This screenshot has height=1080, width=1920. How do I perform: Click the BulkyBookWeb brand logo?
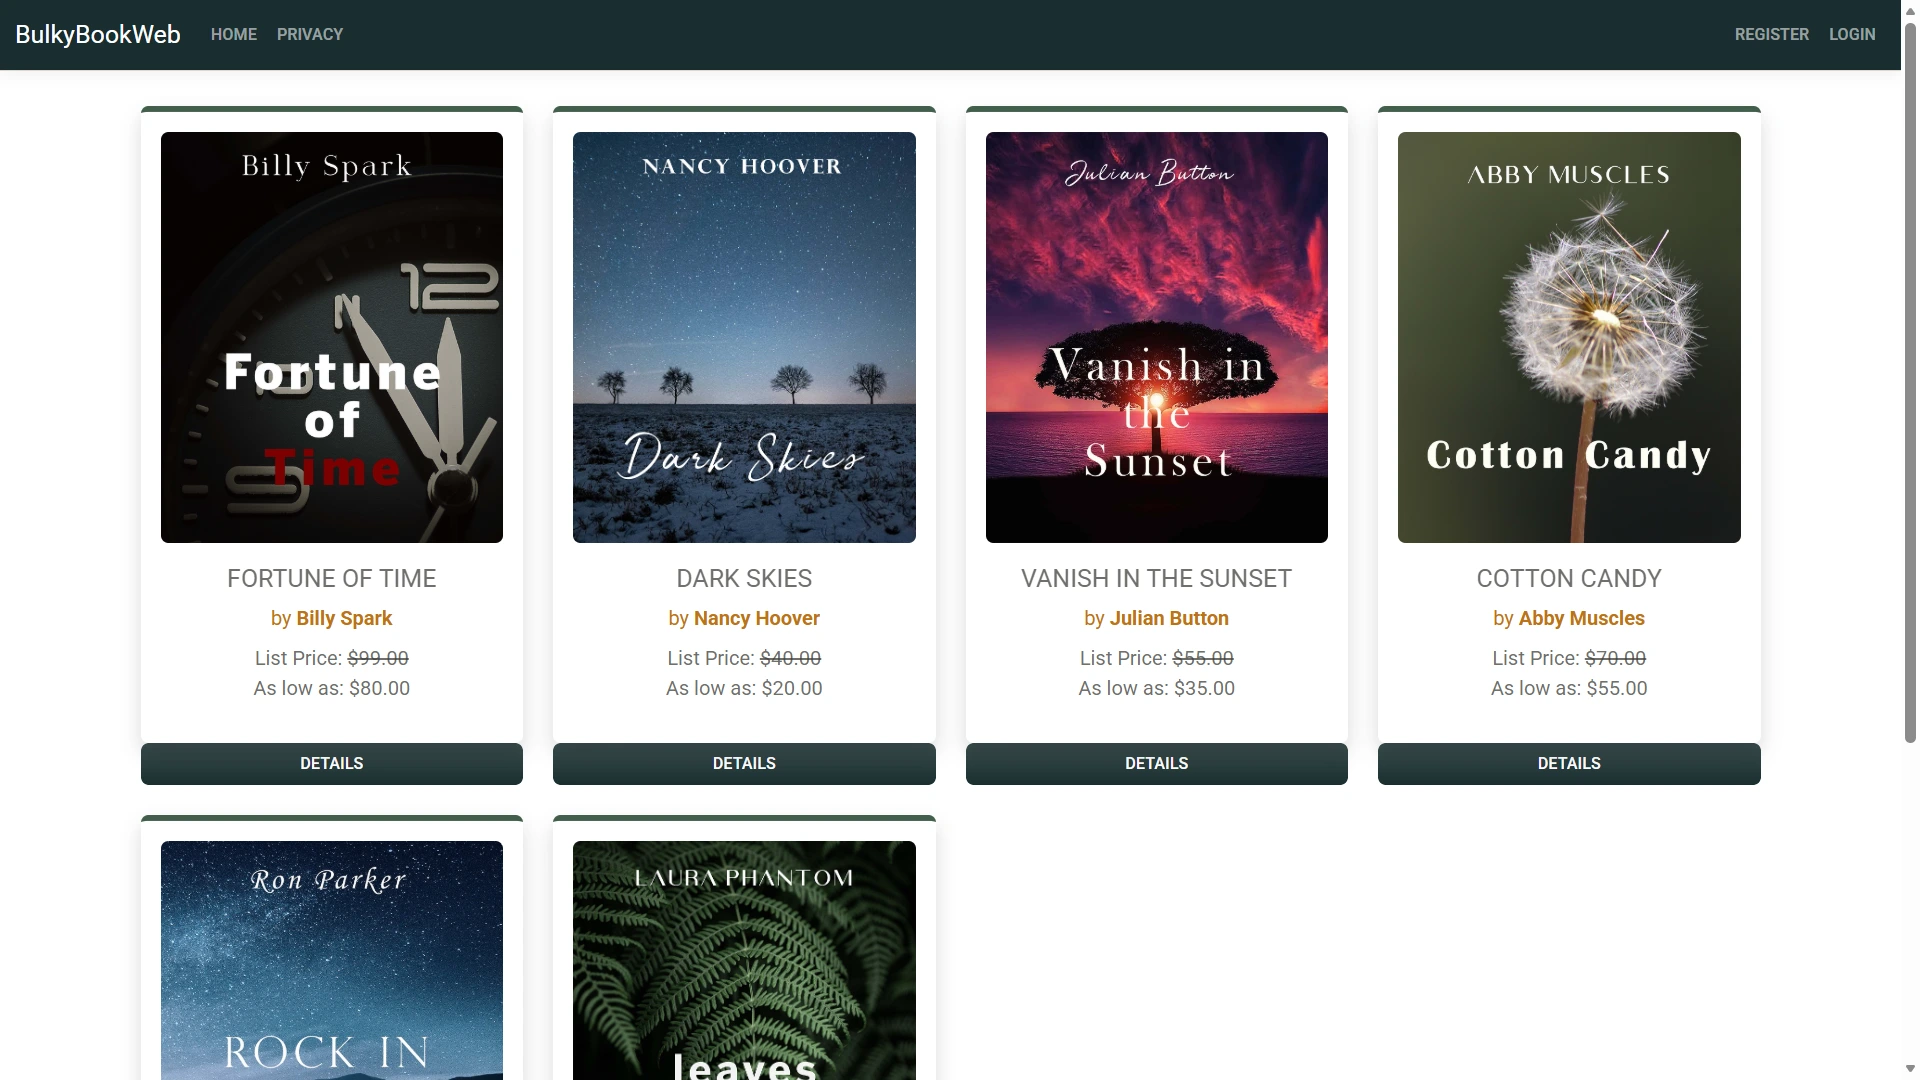point(98,34)
